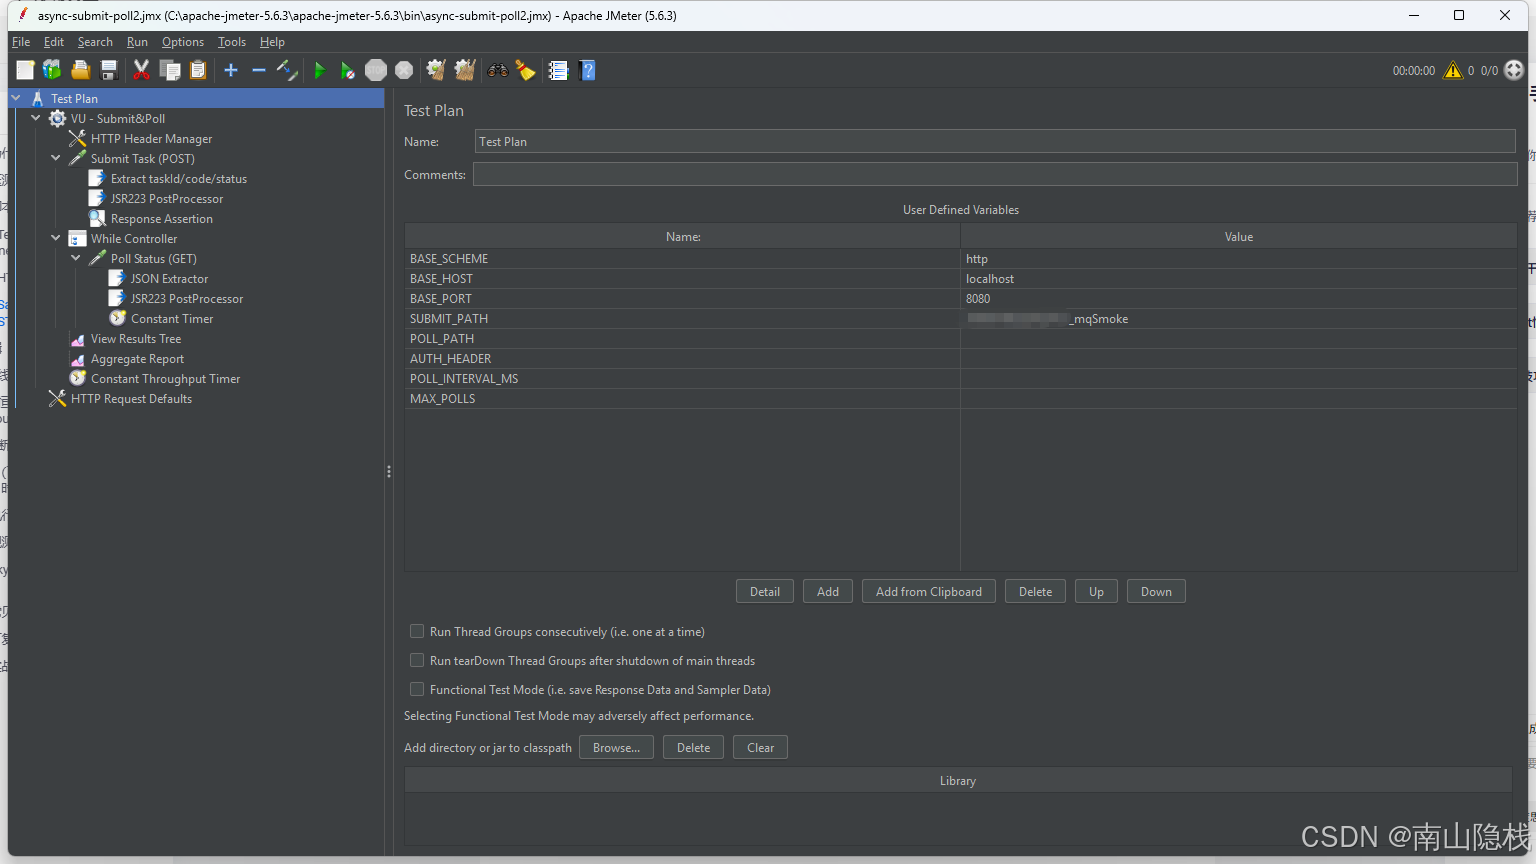Image resolution: width=1536 pixels, height=864 pixels.
Task: Click Start no pauses icon
Action: (x=347, y=70)
